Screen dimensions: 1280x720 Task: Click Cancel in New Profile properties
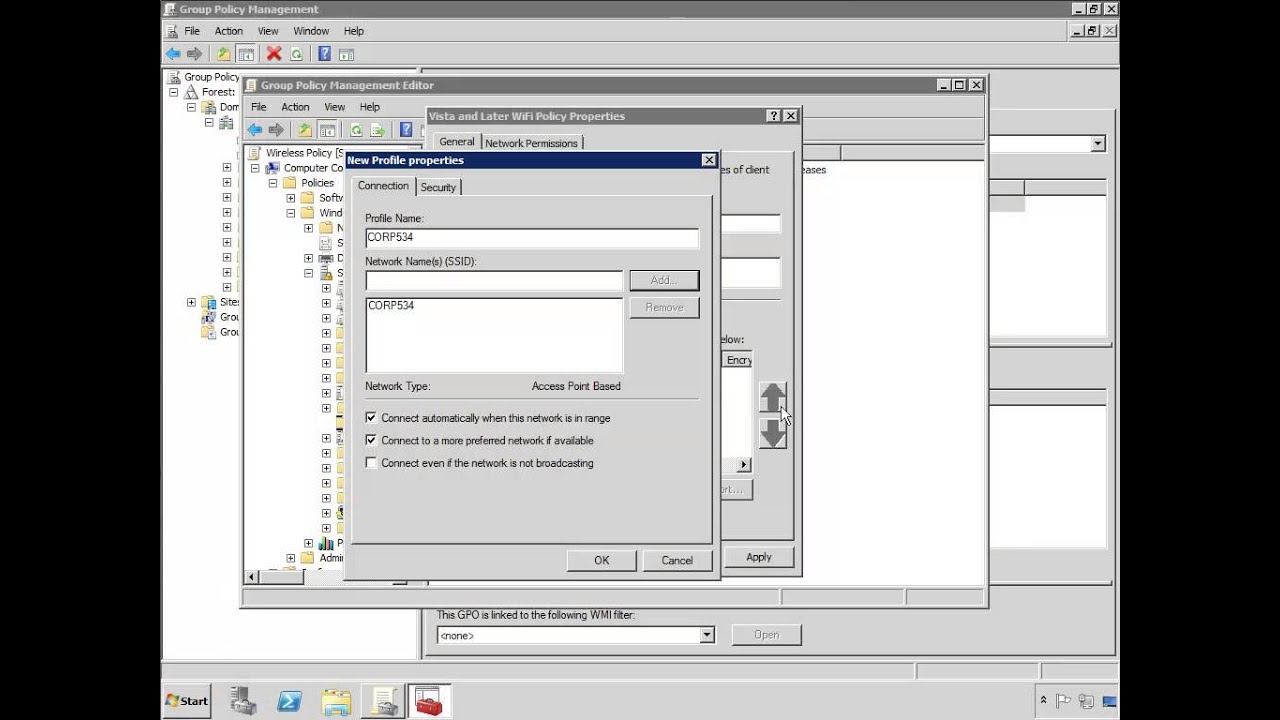(x=677, y=560)
